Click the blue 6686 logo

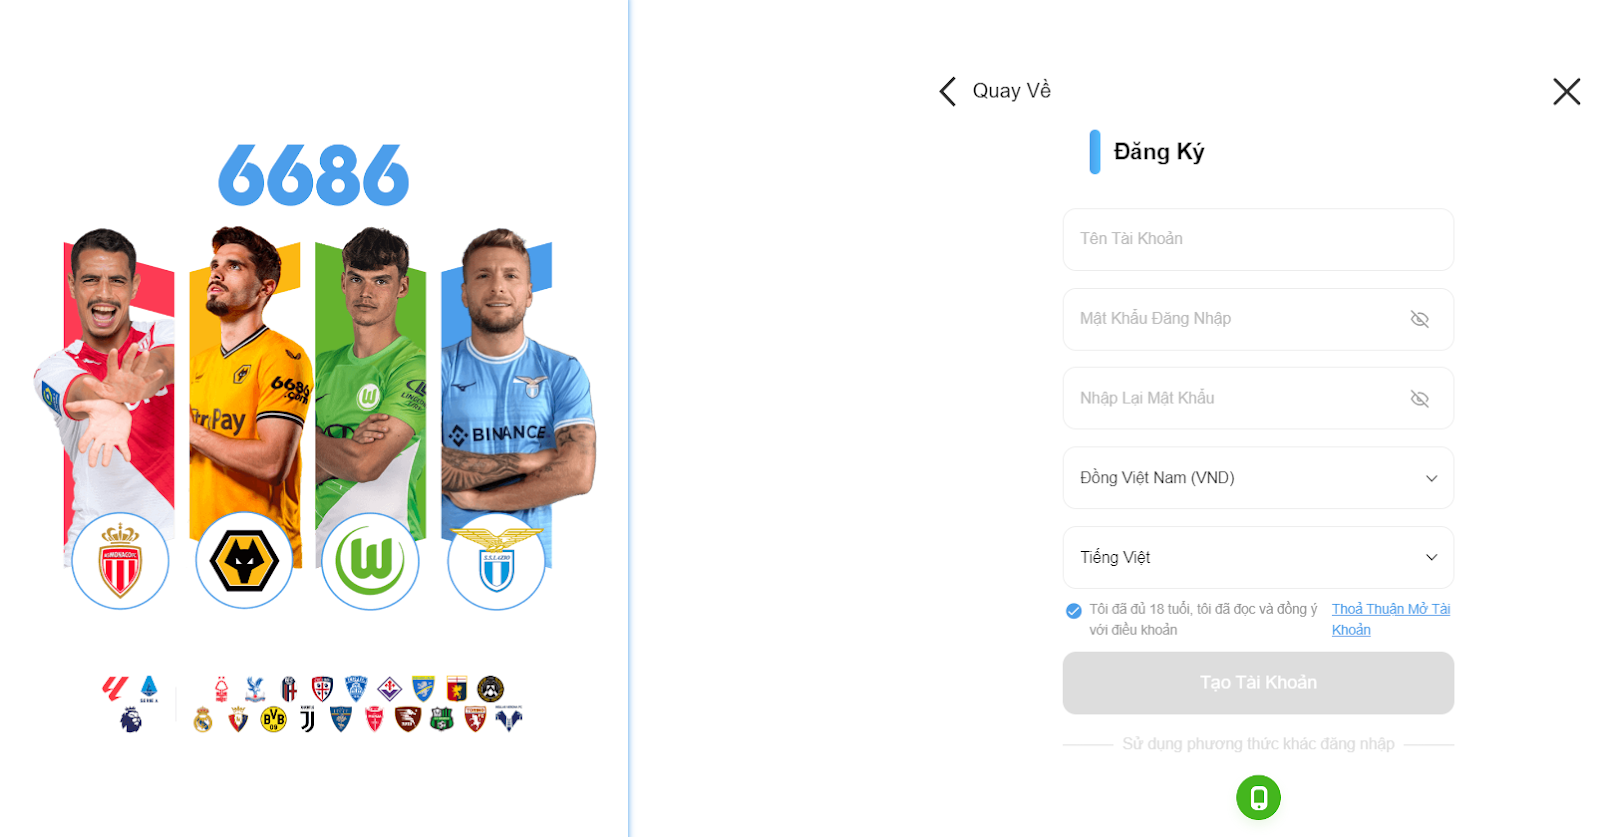[x=314, y=175]
